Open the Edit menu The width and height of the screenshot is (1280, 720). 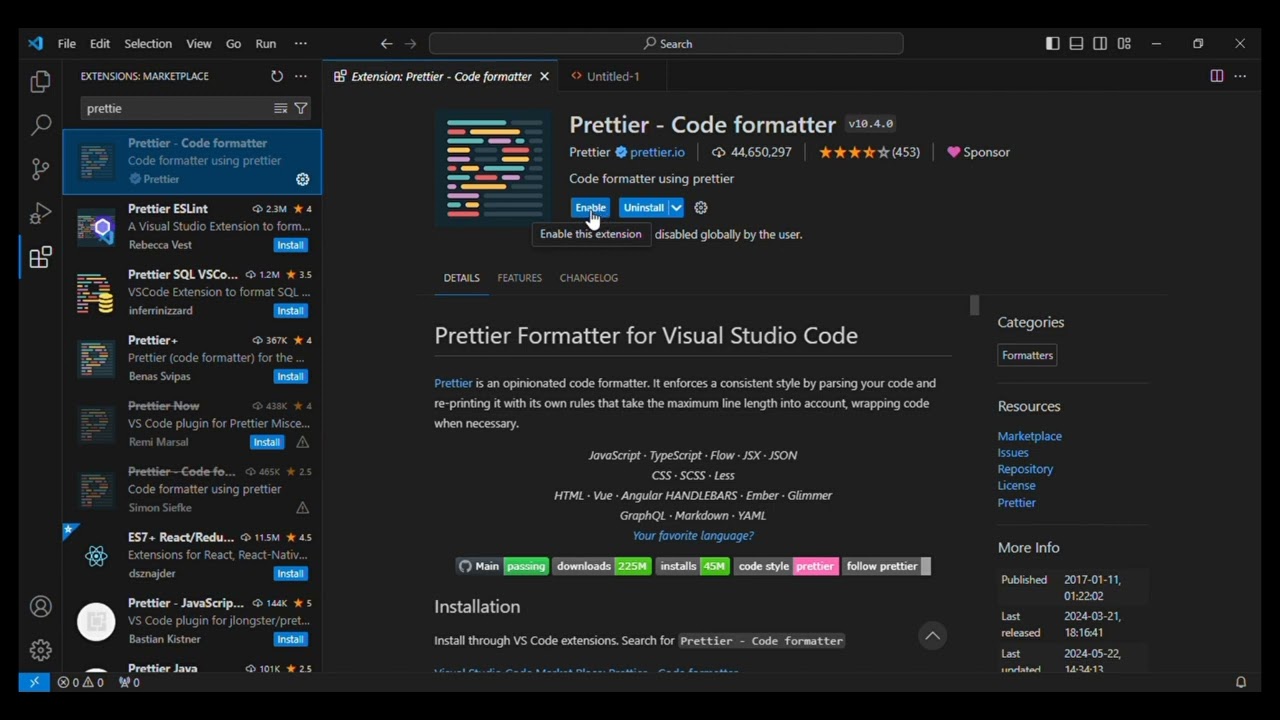100,44
